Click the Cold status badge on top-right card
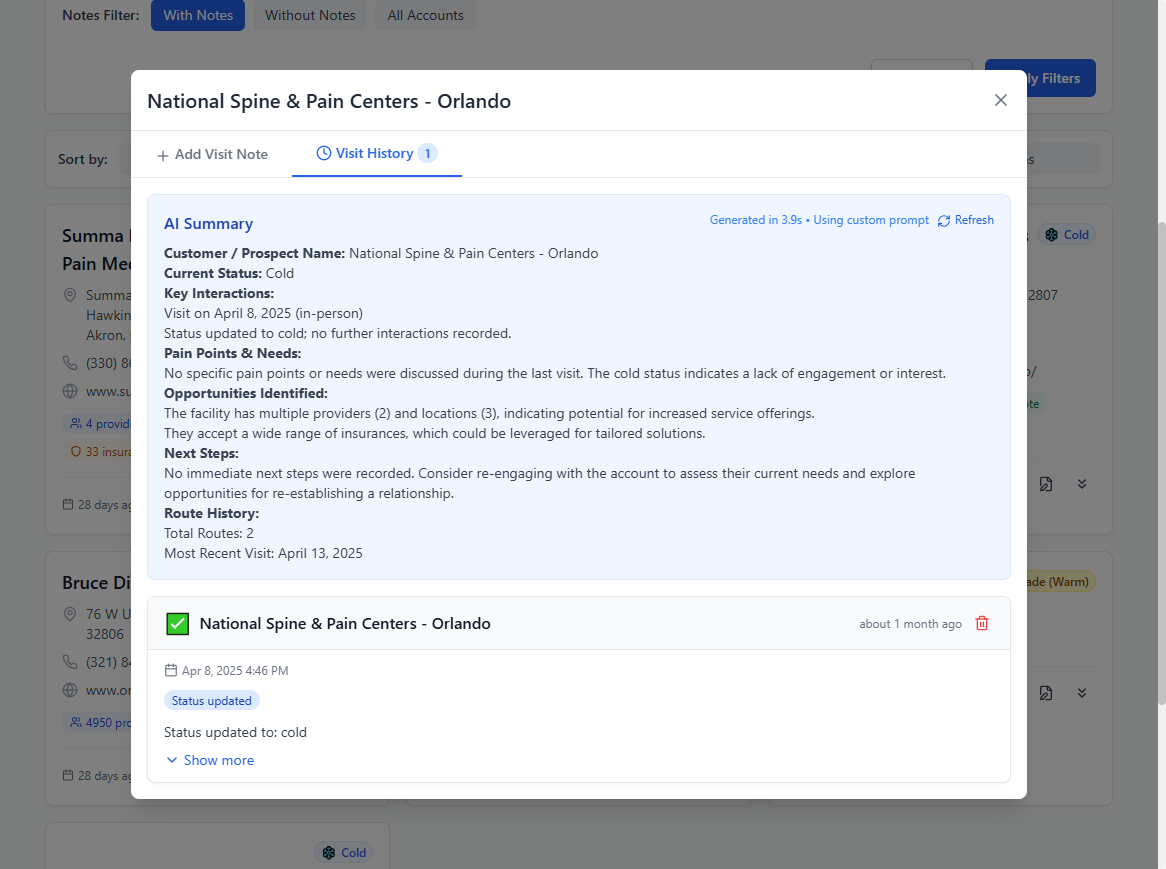This screenshot has width=1166, height=869. click(1066, 235)
